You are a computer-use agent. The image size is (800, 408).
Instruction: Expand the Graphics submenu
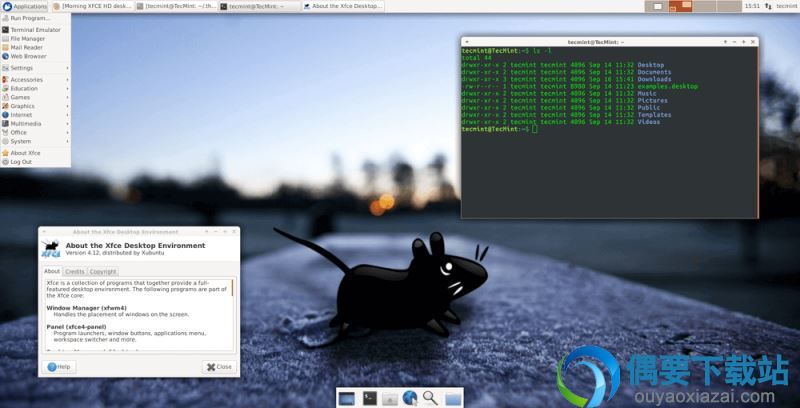click(x=35, y=106)
